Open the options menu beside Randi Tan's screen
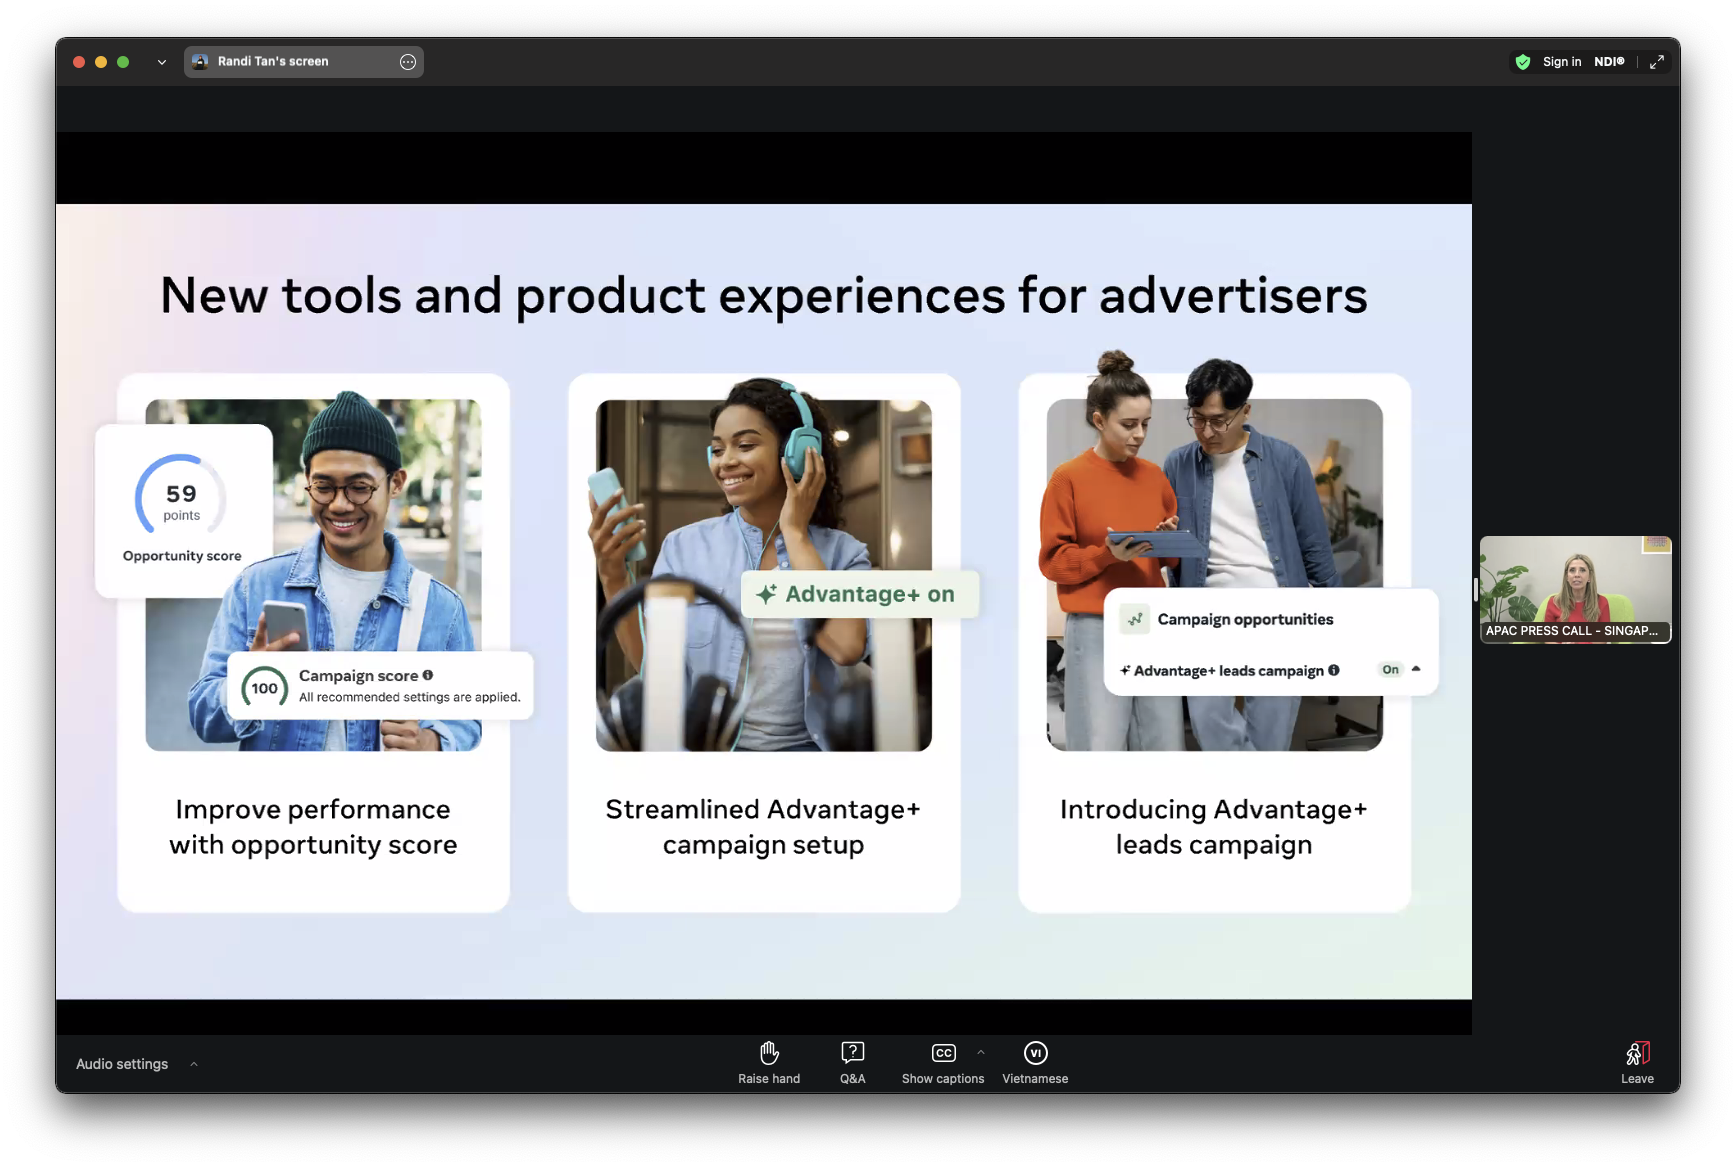Screen dimensions: 1736x1167 coord(408,62)
